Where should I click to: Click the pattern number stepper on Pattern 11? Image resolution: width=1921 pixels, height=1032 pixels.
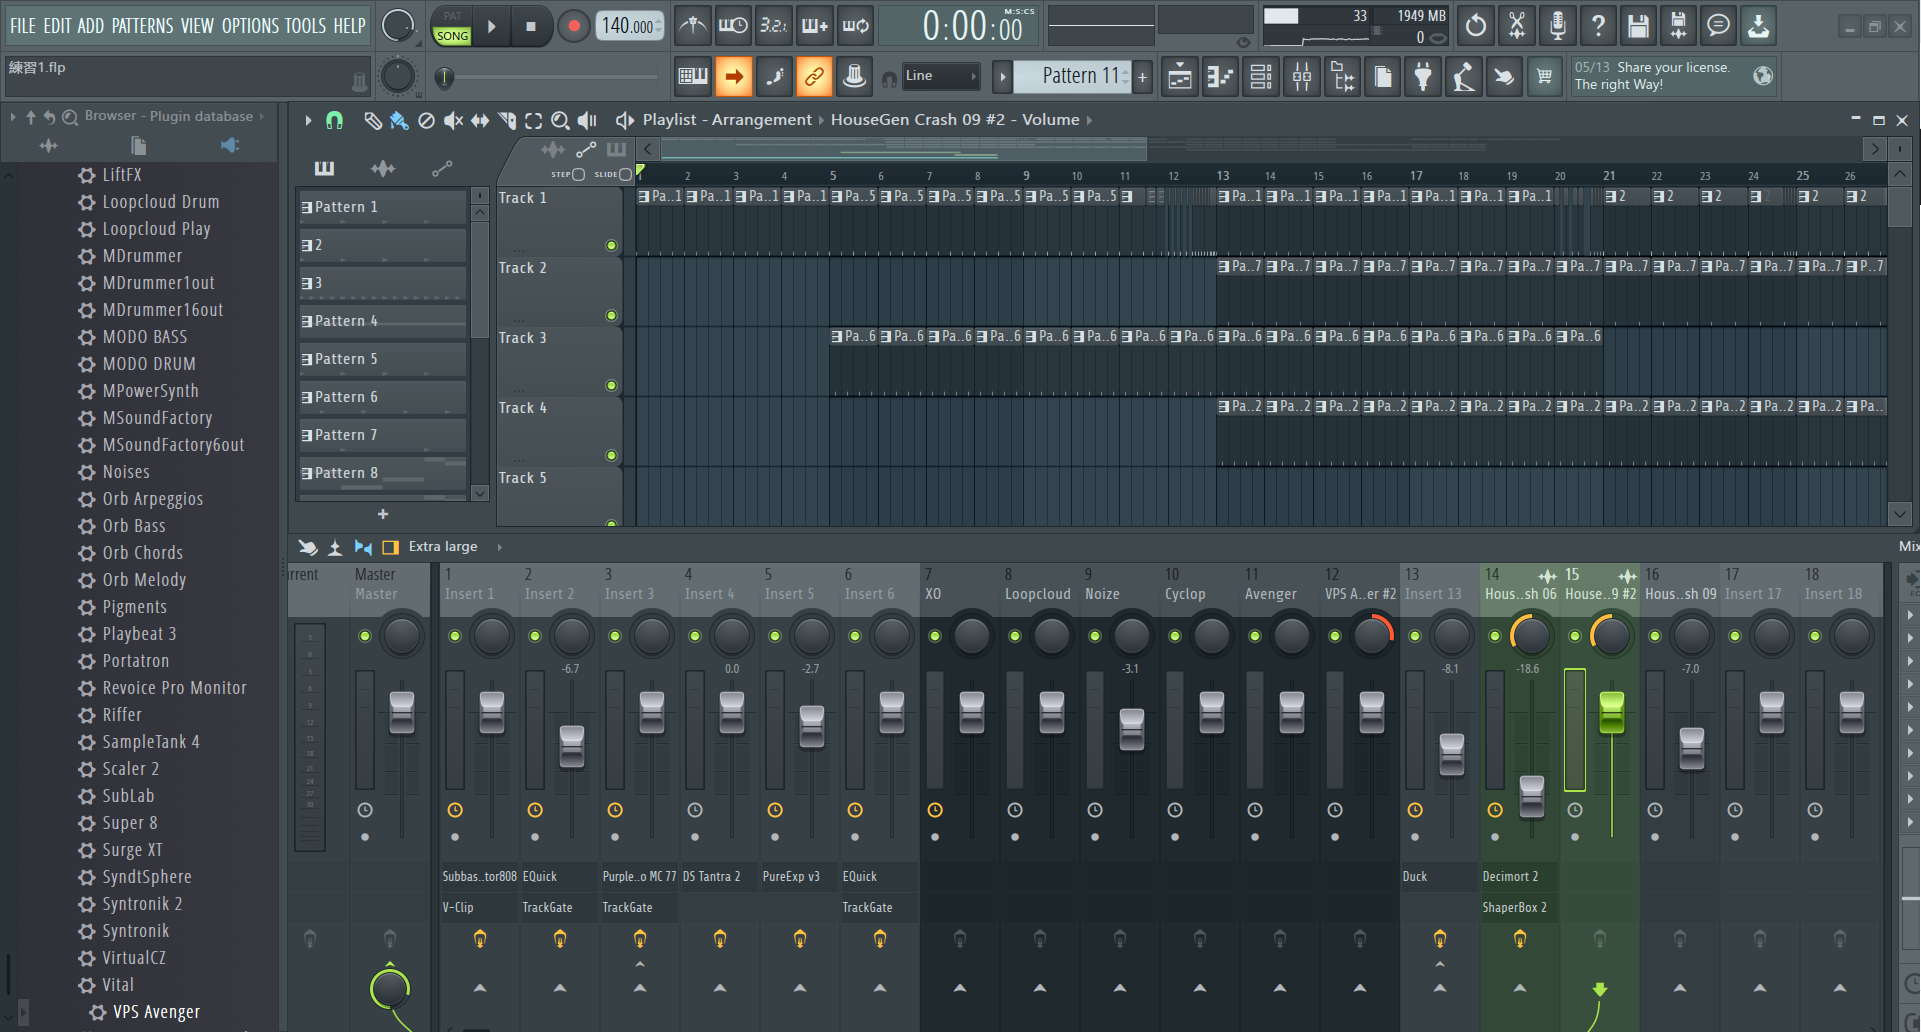pyautogui.click(x=1126, y=76)
